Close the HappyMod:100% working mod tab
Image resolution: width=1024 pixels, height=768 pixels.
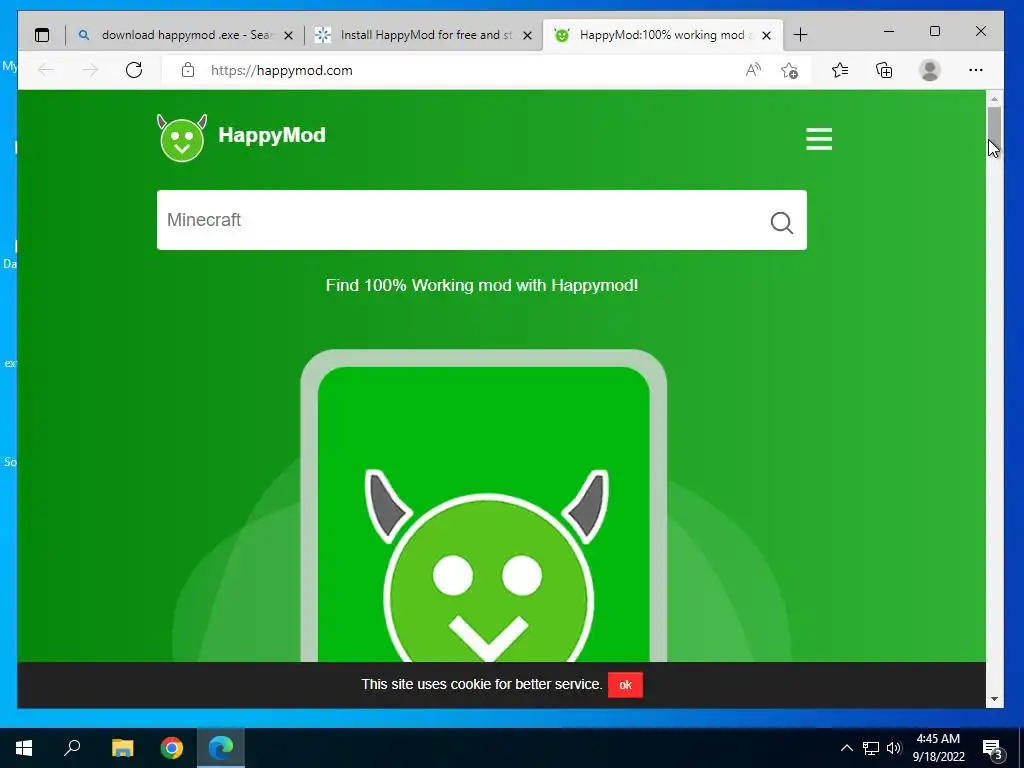[x=767, y=36]
